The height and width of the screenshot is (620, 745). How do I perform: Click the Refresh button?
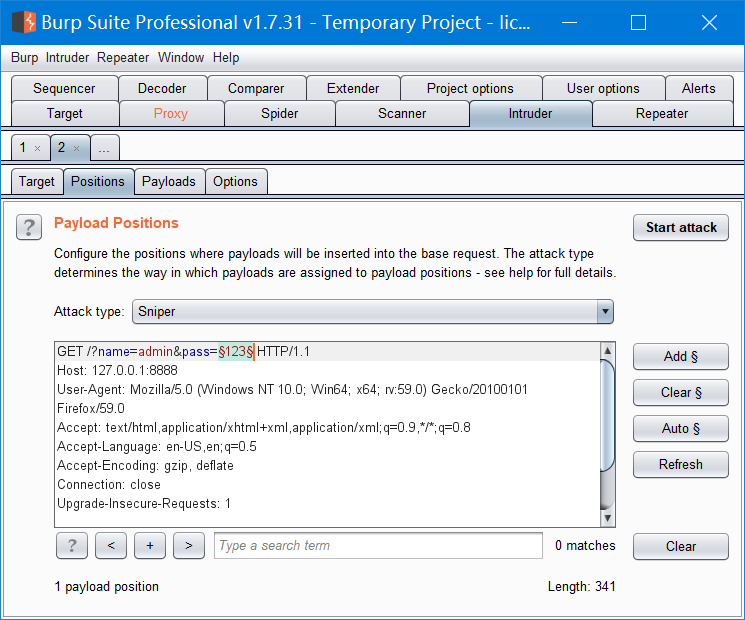[681, 464]
